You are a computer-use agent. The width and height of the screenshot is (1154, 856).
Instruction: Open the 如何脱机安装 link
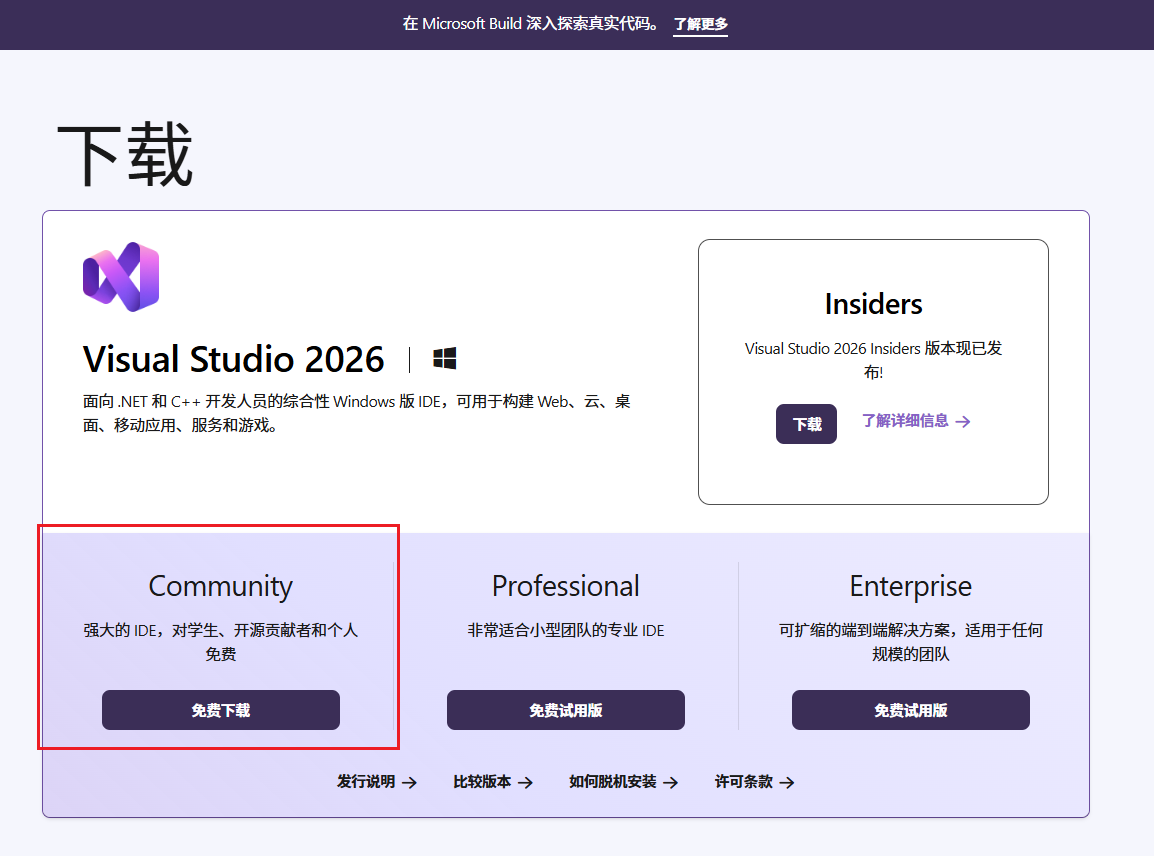(623, 782)
